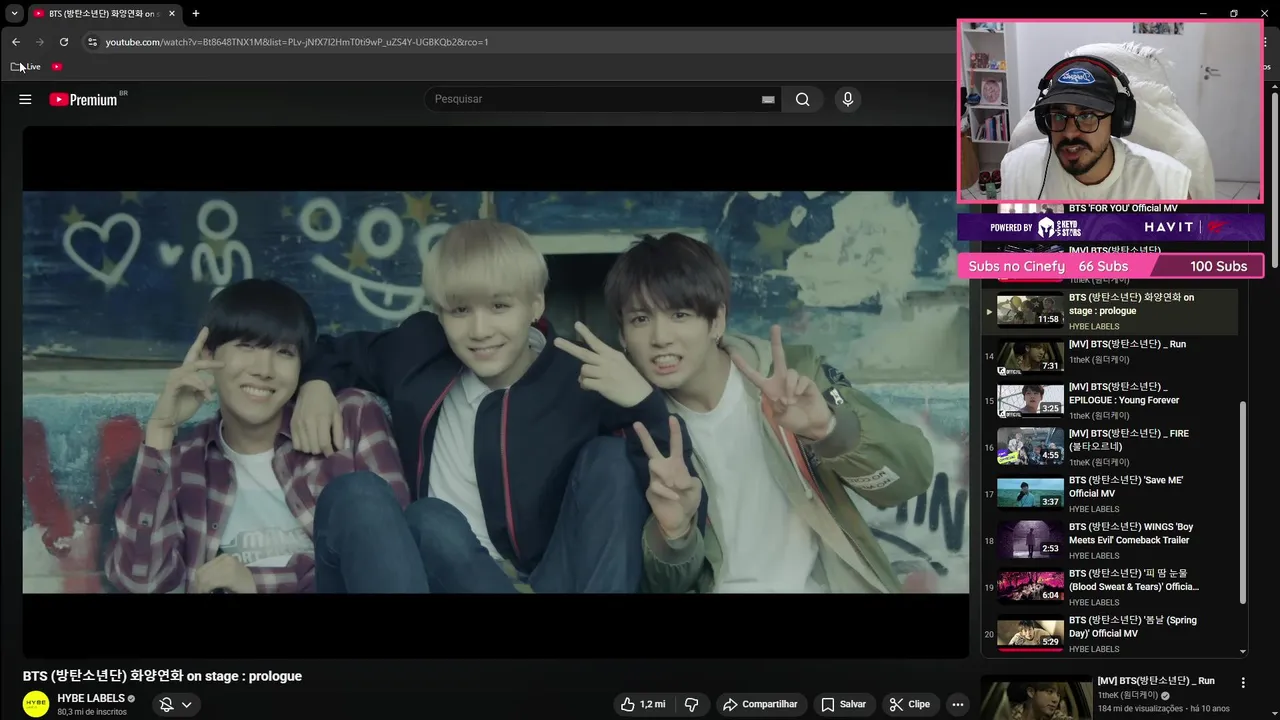Click the Subs no Cinefy goal bar
This screenshot has height=720, width=1280.
1110,266
